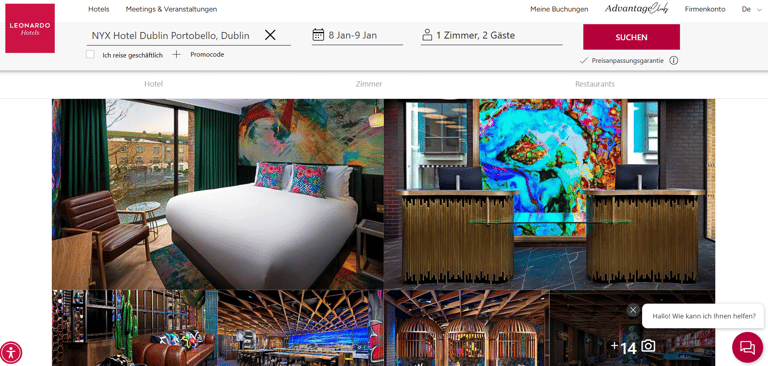Viewport: 768px width, 366px height.
Task: Open the Advantage Club link
Action: (637, 8)
